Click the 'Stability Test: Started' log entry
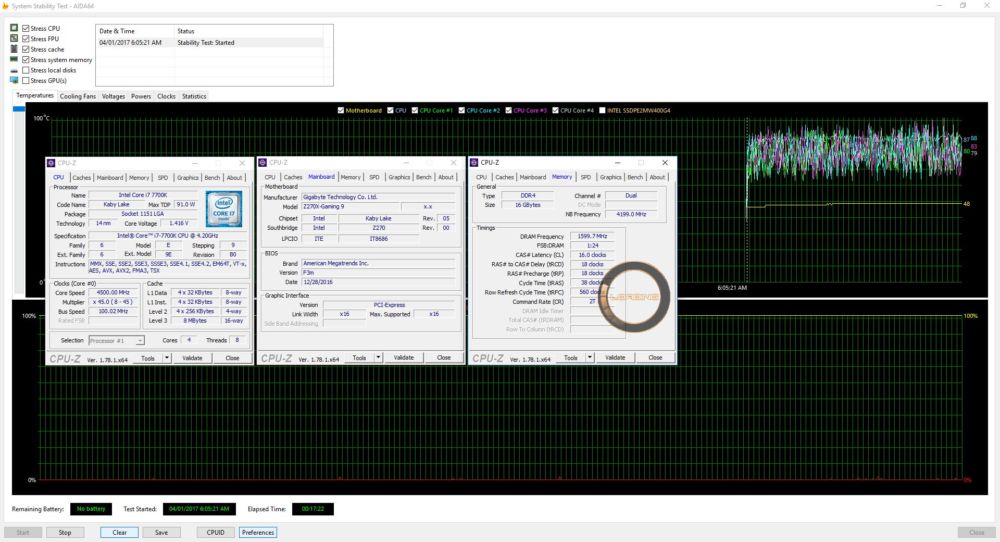 click(x=206, y=43)
